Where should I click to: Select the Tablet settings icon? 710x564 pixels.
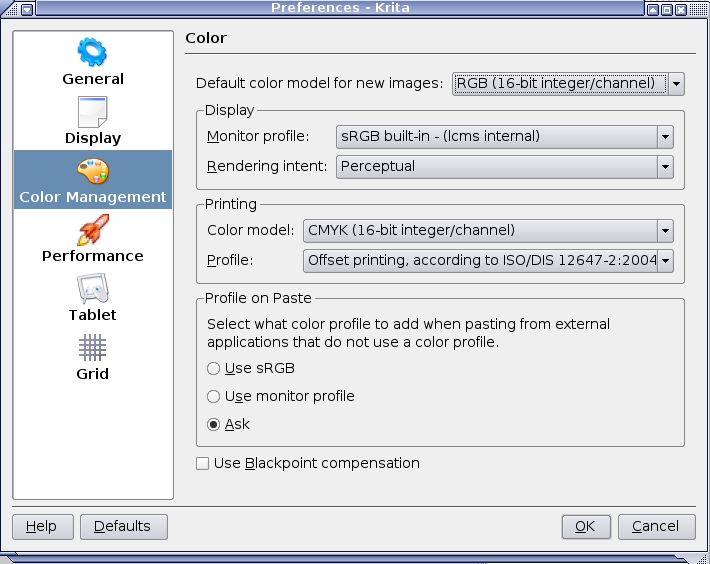(x=93, y=288)
